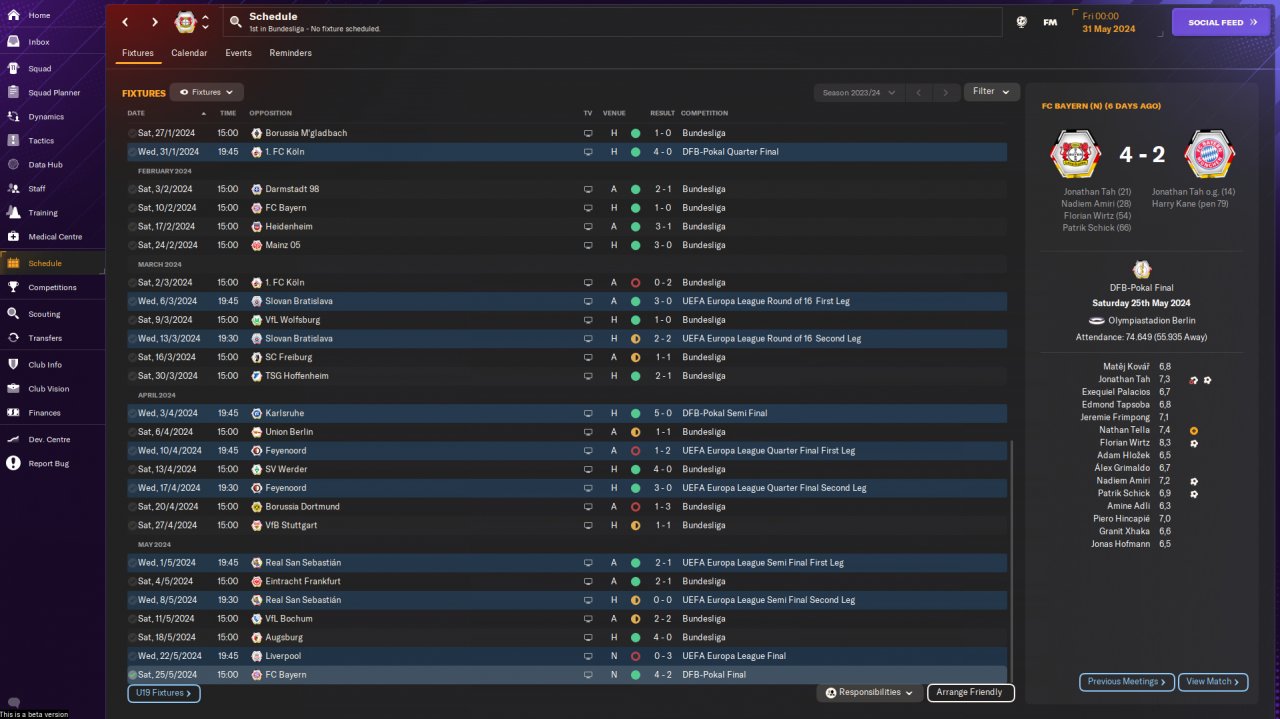Click the FC Bayern badge in match panel
Screen dimensions: 1280x719
point(1209,155)
